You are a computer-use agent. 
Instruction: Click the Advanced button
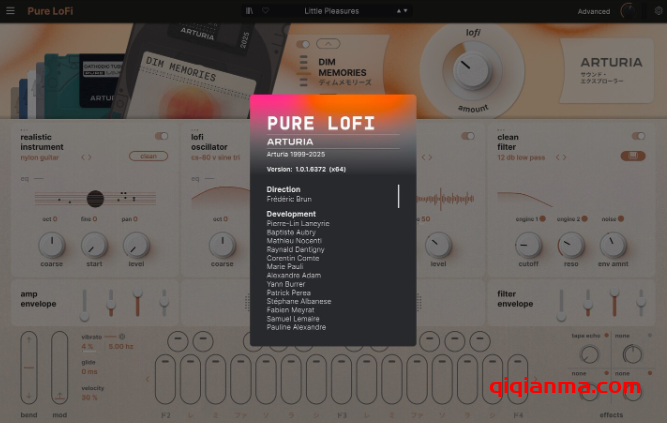[x=593, y=11]
